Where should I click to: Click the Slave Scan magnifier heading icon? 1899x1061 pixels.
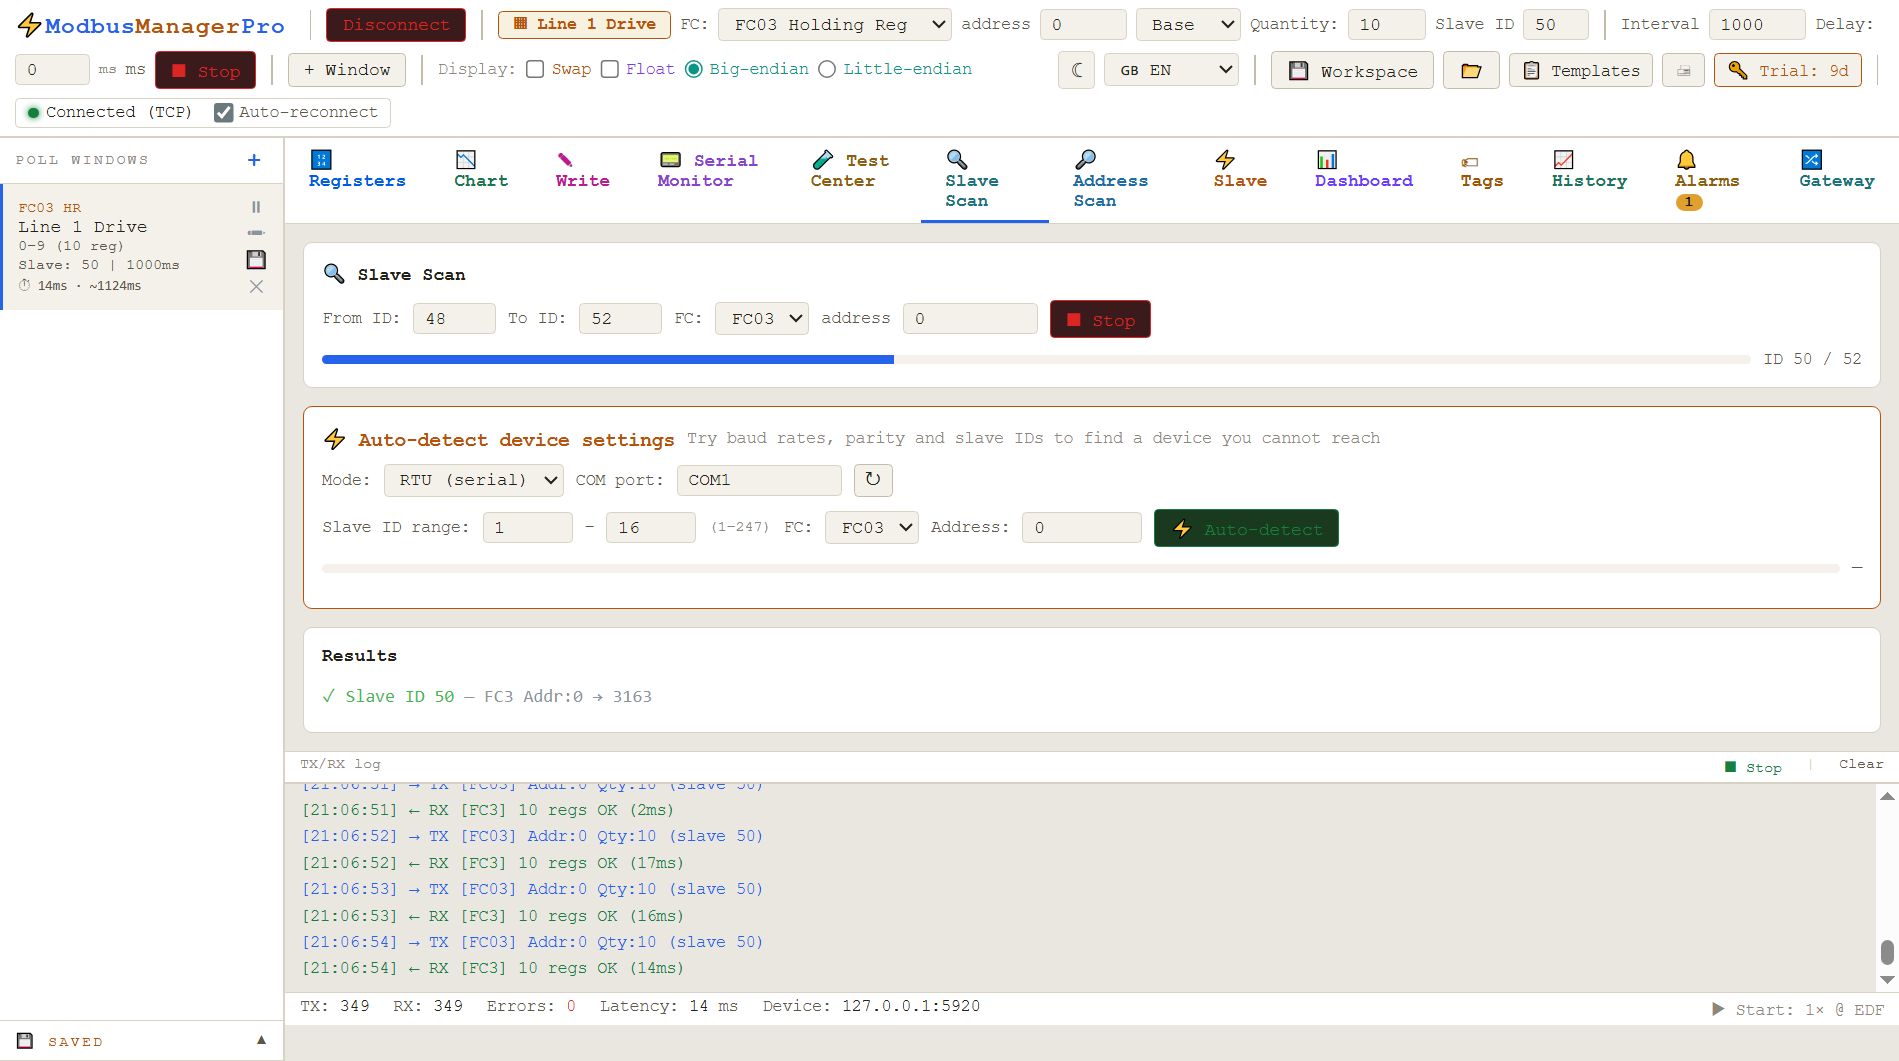tap(334, 273)
